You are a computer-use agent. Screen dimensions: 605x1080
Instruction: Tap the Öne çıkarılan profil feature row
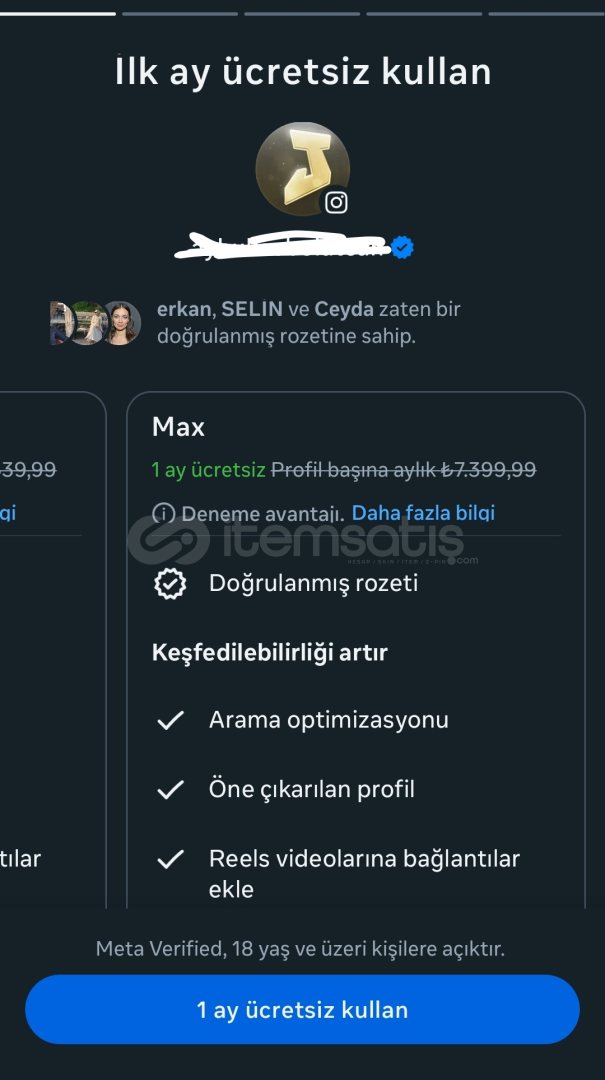pos(311,790)
